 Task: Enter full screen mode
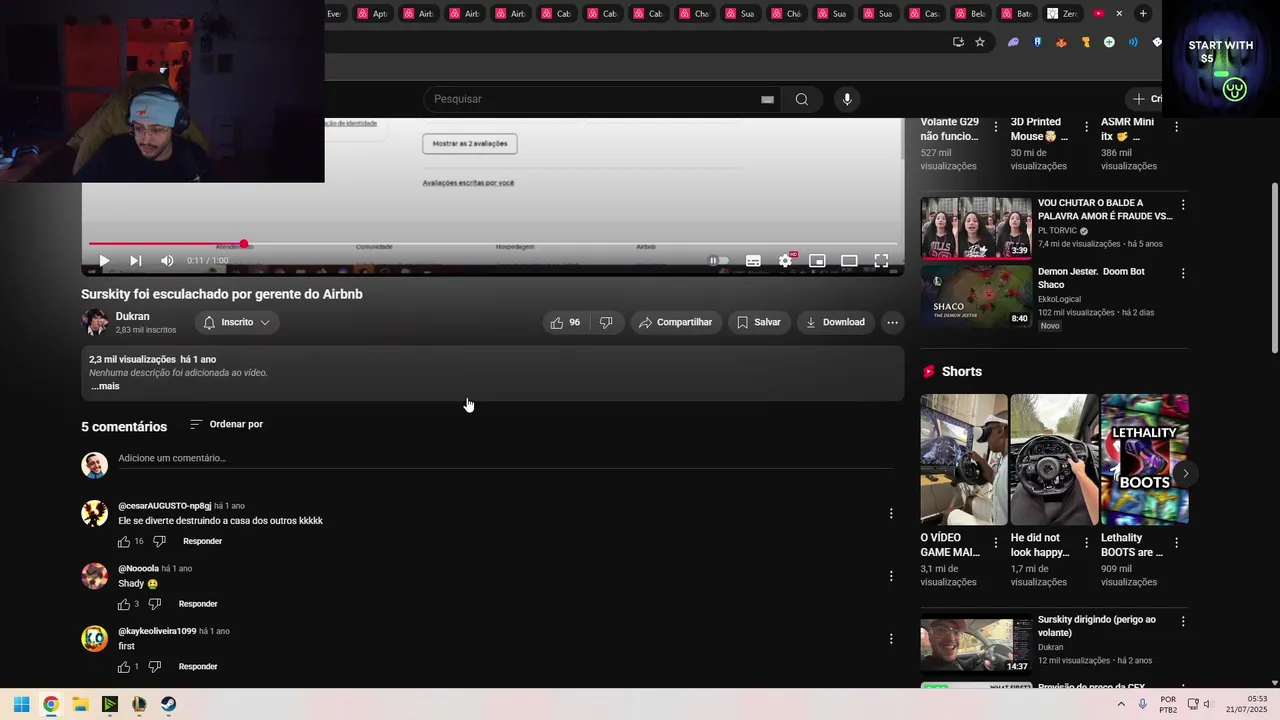point(881,261)
